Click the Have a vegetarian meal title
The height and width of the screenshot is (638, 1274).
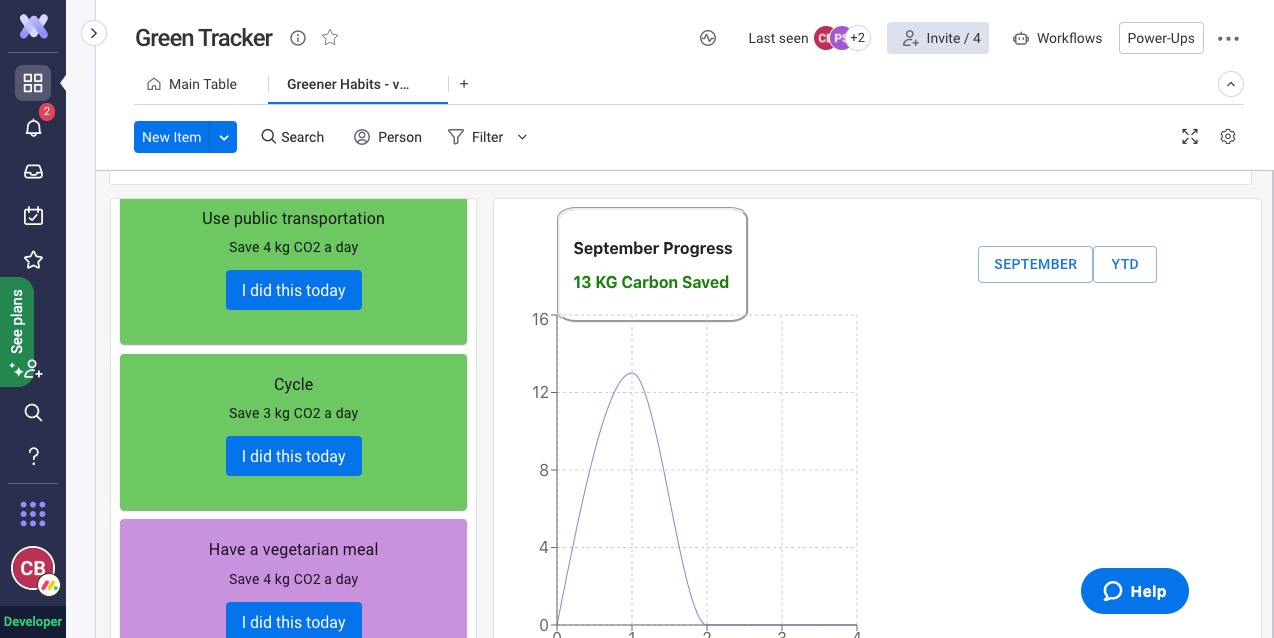(x=294, y=549)
